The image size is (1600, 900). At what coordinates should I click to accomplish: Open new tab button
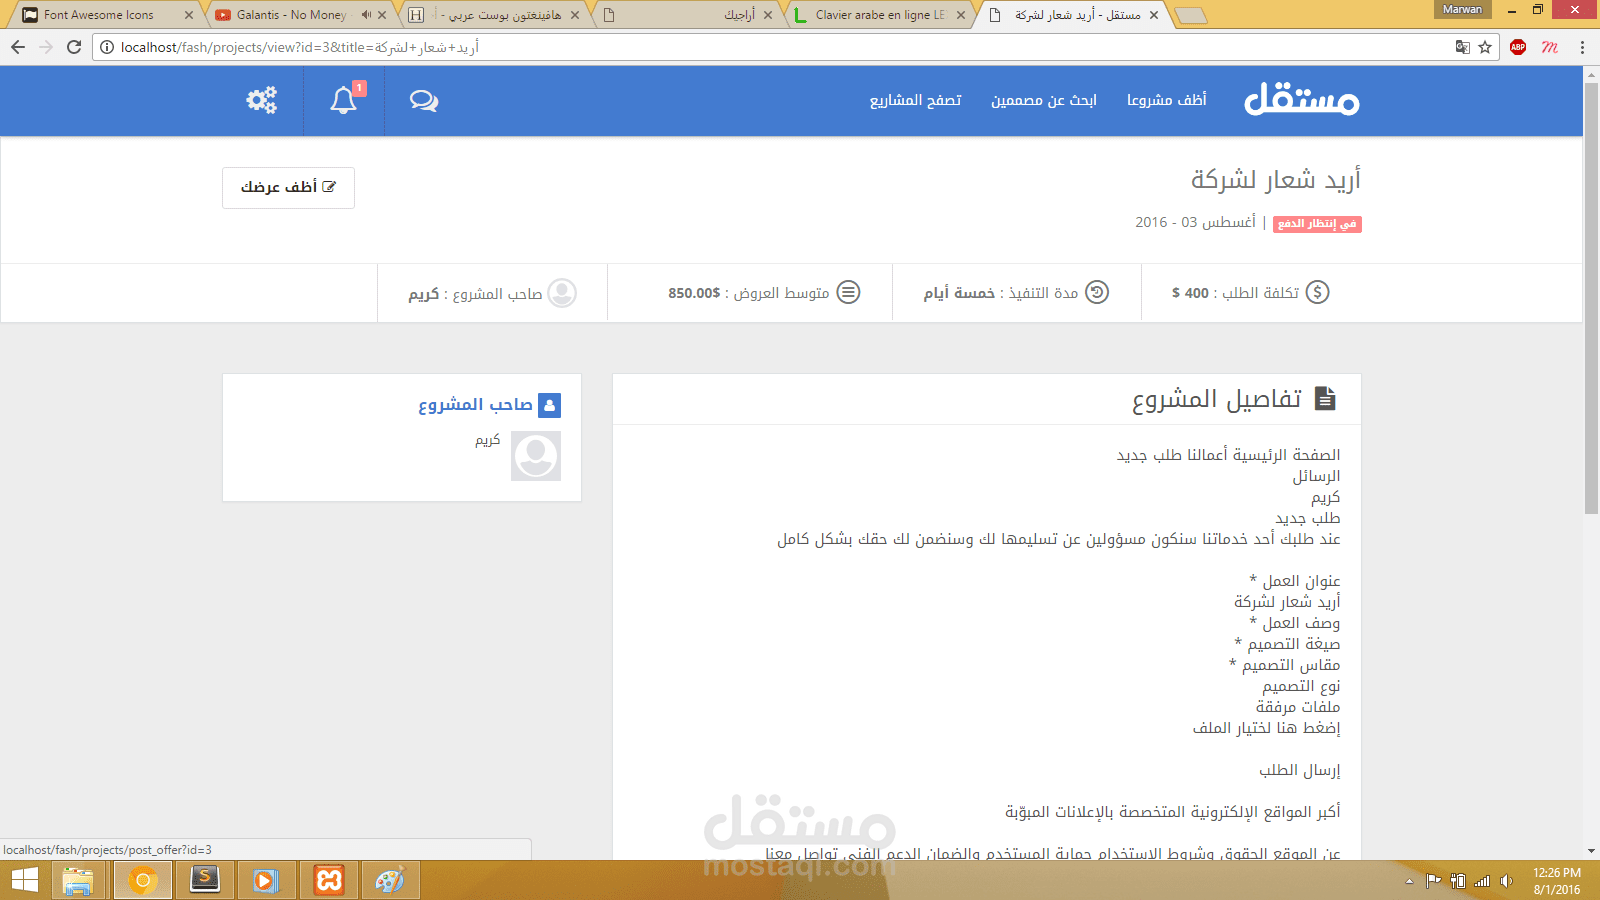coord(1190,15)
